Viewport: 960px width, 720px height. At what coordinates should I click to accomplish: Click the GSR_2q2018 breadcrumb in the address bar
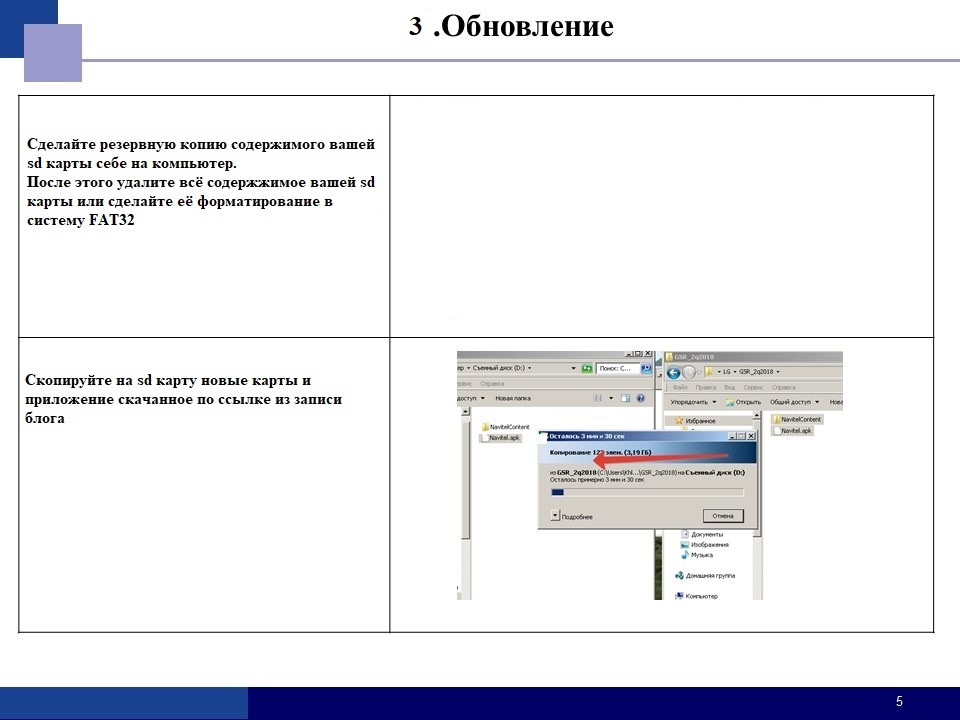click(756, 372)
